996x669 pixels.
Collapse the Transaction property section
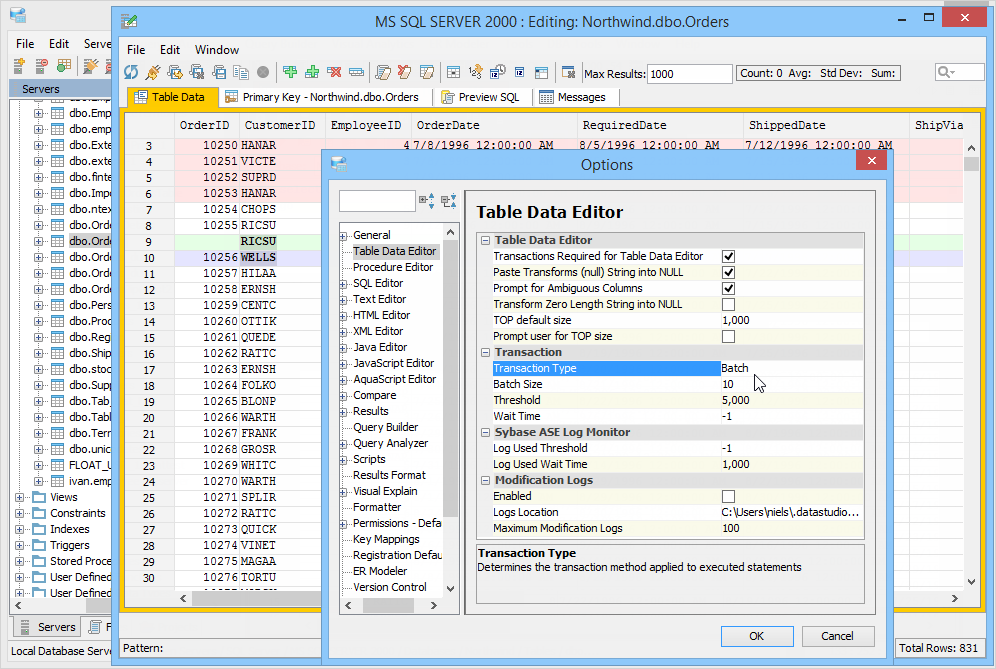click(485, 353)
